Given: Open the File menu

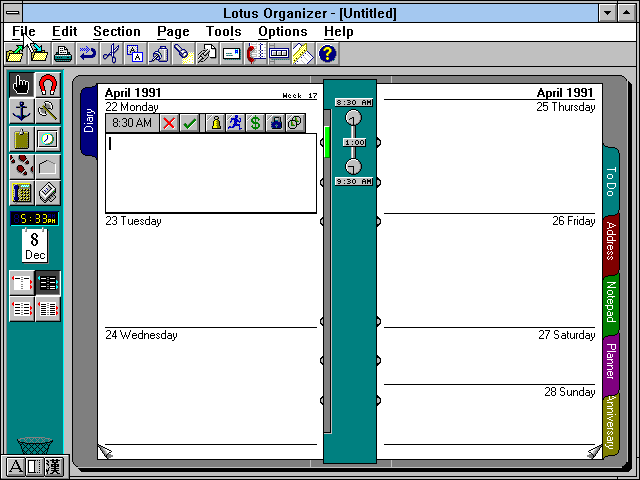Looking at the screenshot, I should 24,31.
